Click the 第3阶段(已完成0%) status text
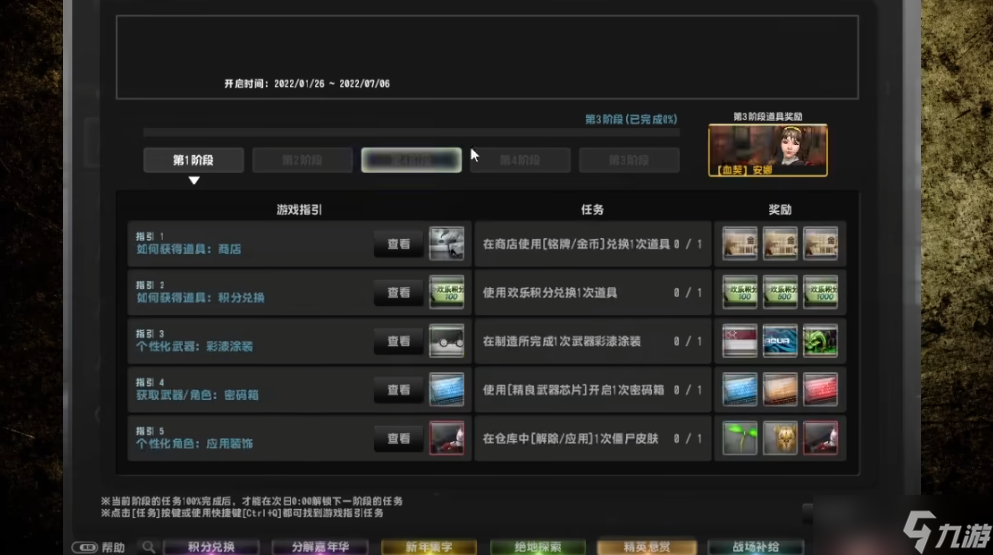 click(631, 119)
